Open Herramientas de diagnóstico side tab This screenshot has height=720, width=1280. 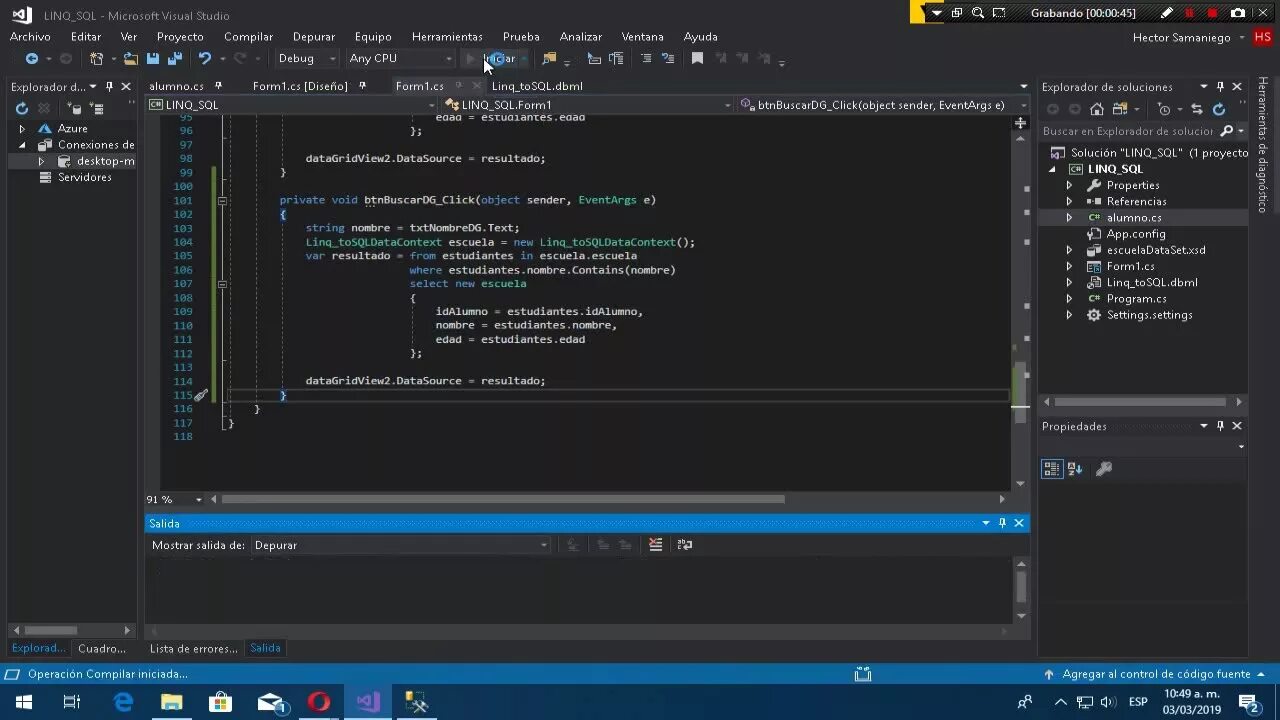1263,146
